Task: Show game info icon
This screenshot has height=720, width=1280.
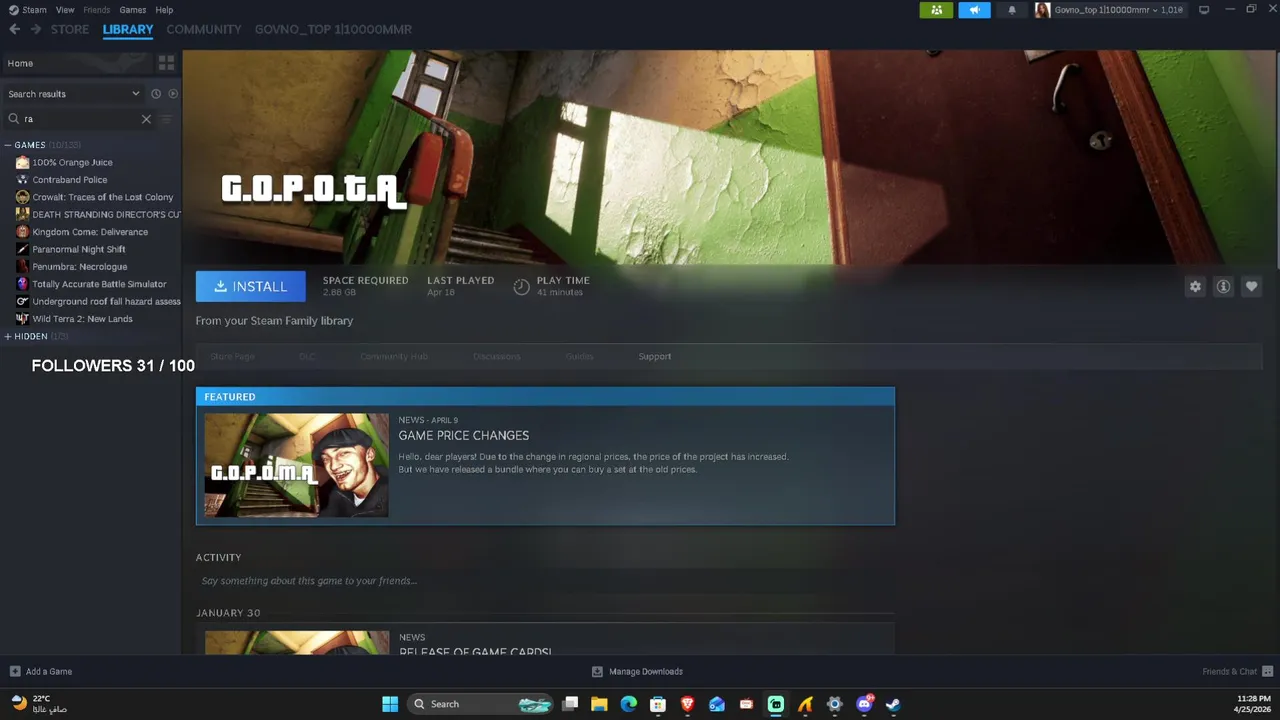Action: point(1223,286)
